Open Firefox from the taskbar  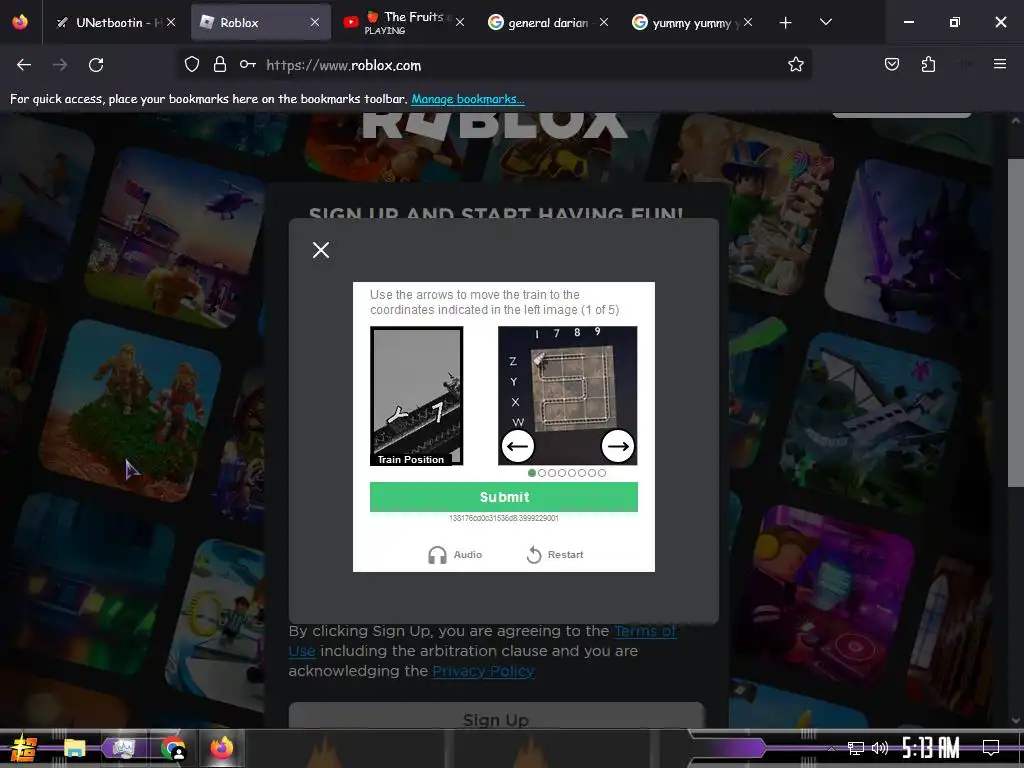pyautogui.click(x=222, y=748)
